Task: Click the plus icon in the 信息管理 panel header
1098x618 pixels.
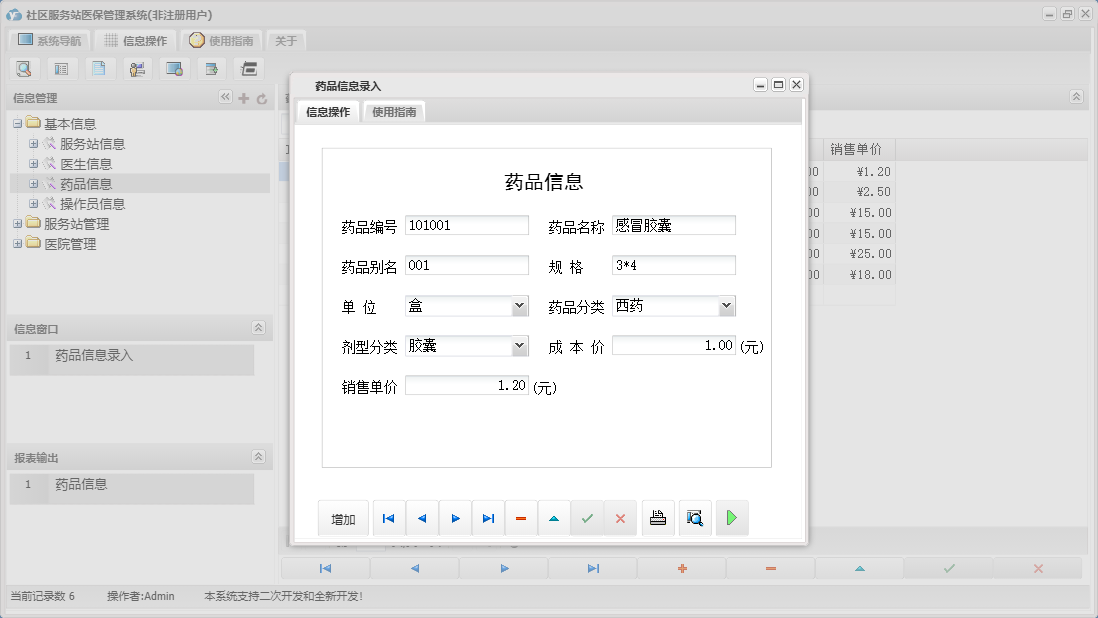Action: (x=245, y=98)
